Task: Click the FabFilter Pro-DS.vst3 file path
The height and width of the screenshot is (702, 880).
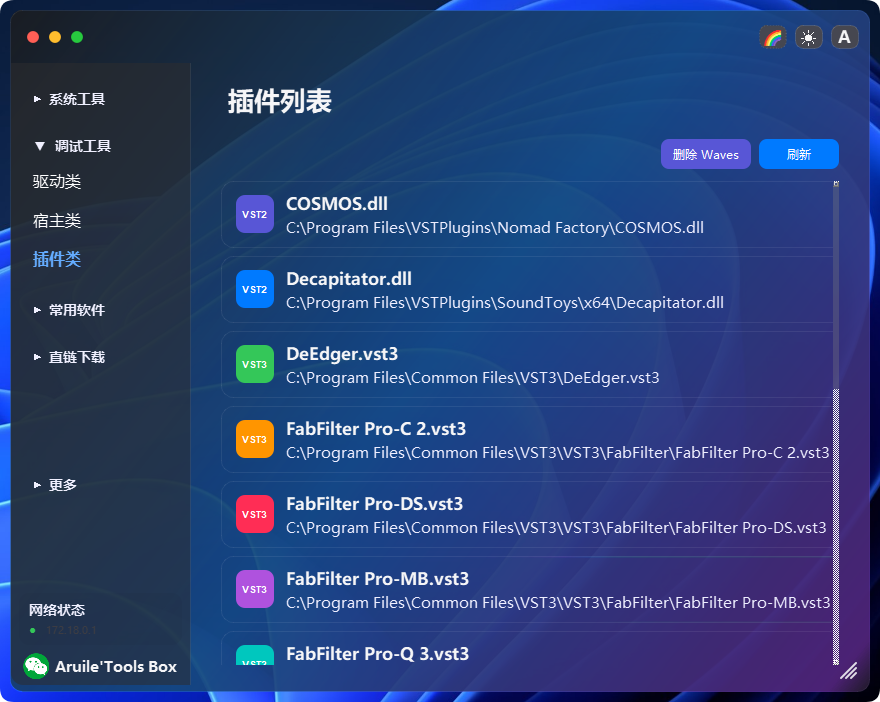Action: pos(556,528)
